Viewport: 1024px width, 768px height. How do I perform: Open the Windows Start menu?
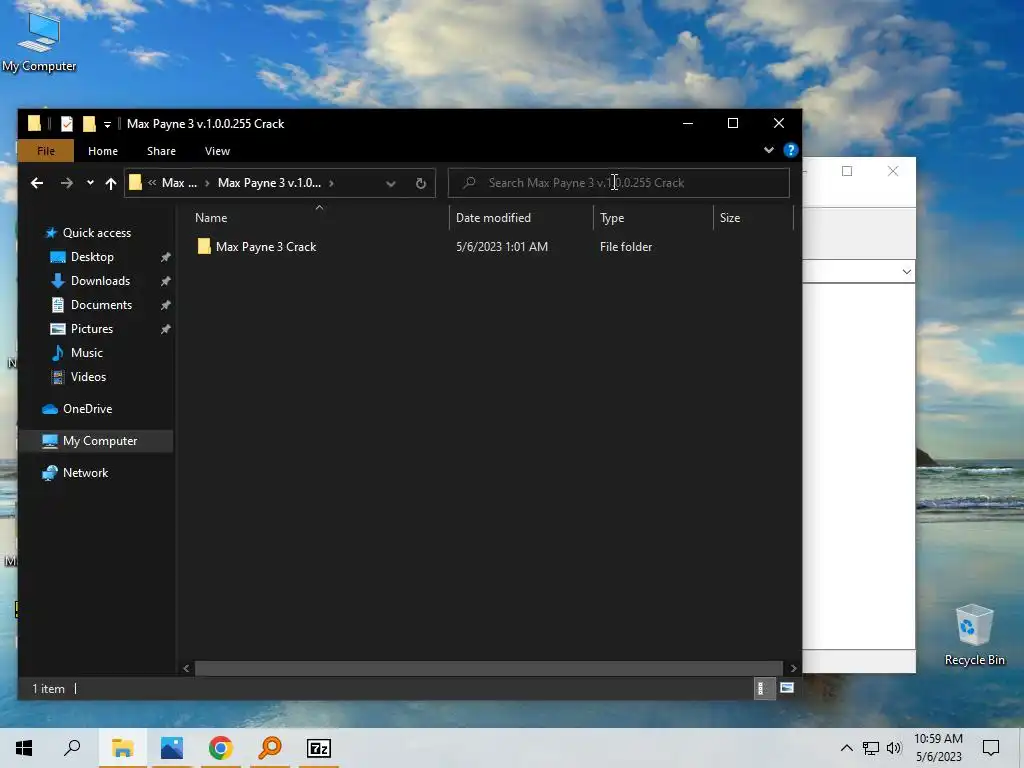point(24,748)
